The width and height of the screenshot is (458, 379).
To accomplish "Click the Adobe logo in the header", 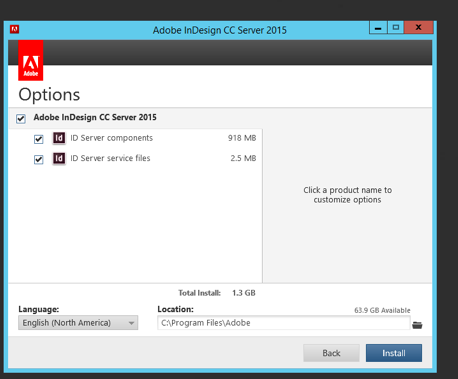I will 31,60.
